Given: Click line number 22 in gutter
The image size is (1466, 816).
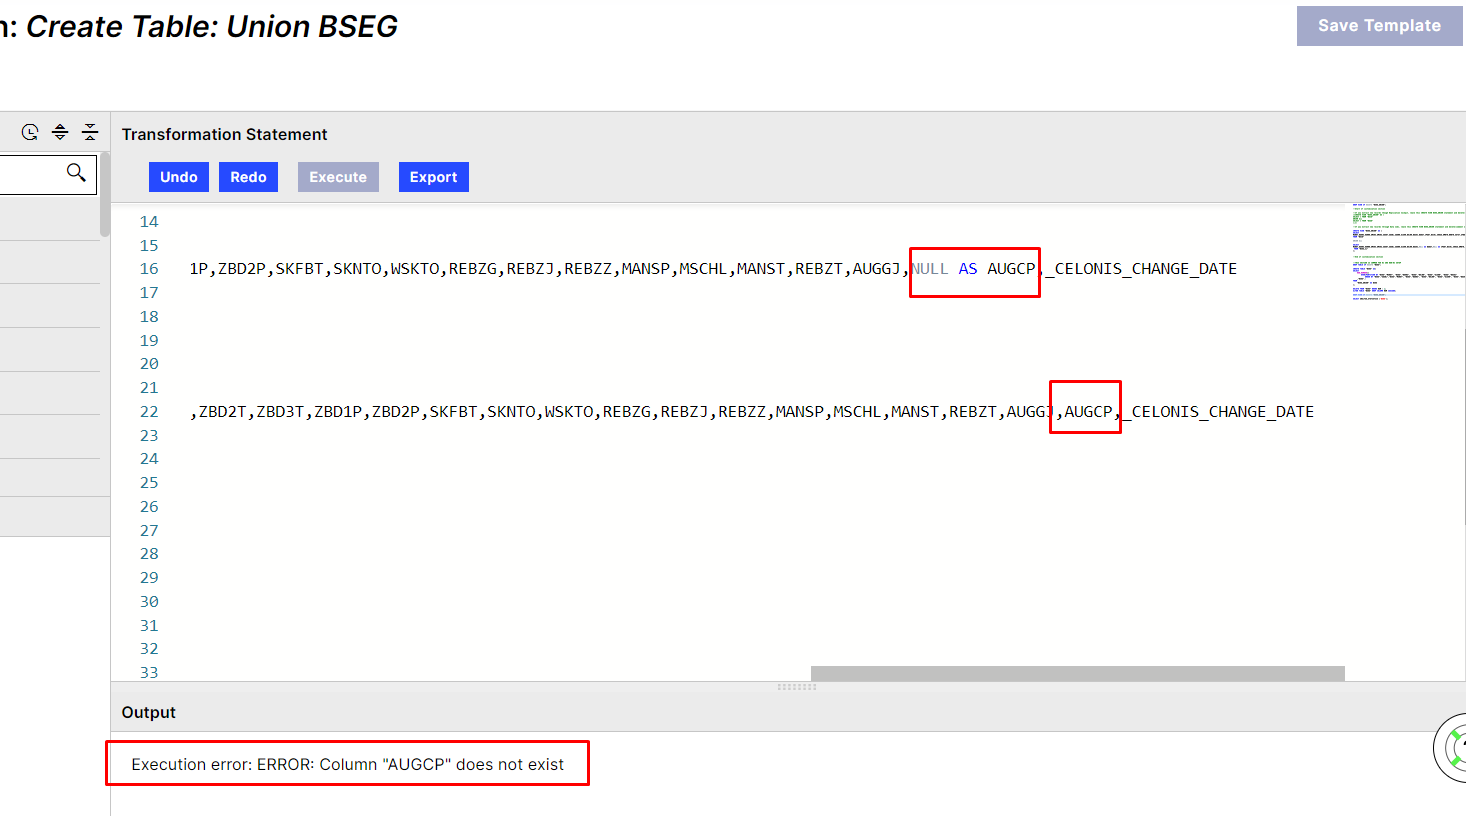Looking at the screenshot, I should pyautogui.click(x=149, y=412).
